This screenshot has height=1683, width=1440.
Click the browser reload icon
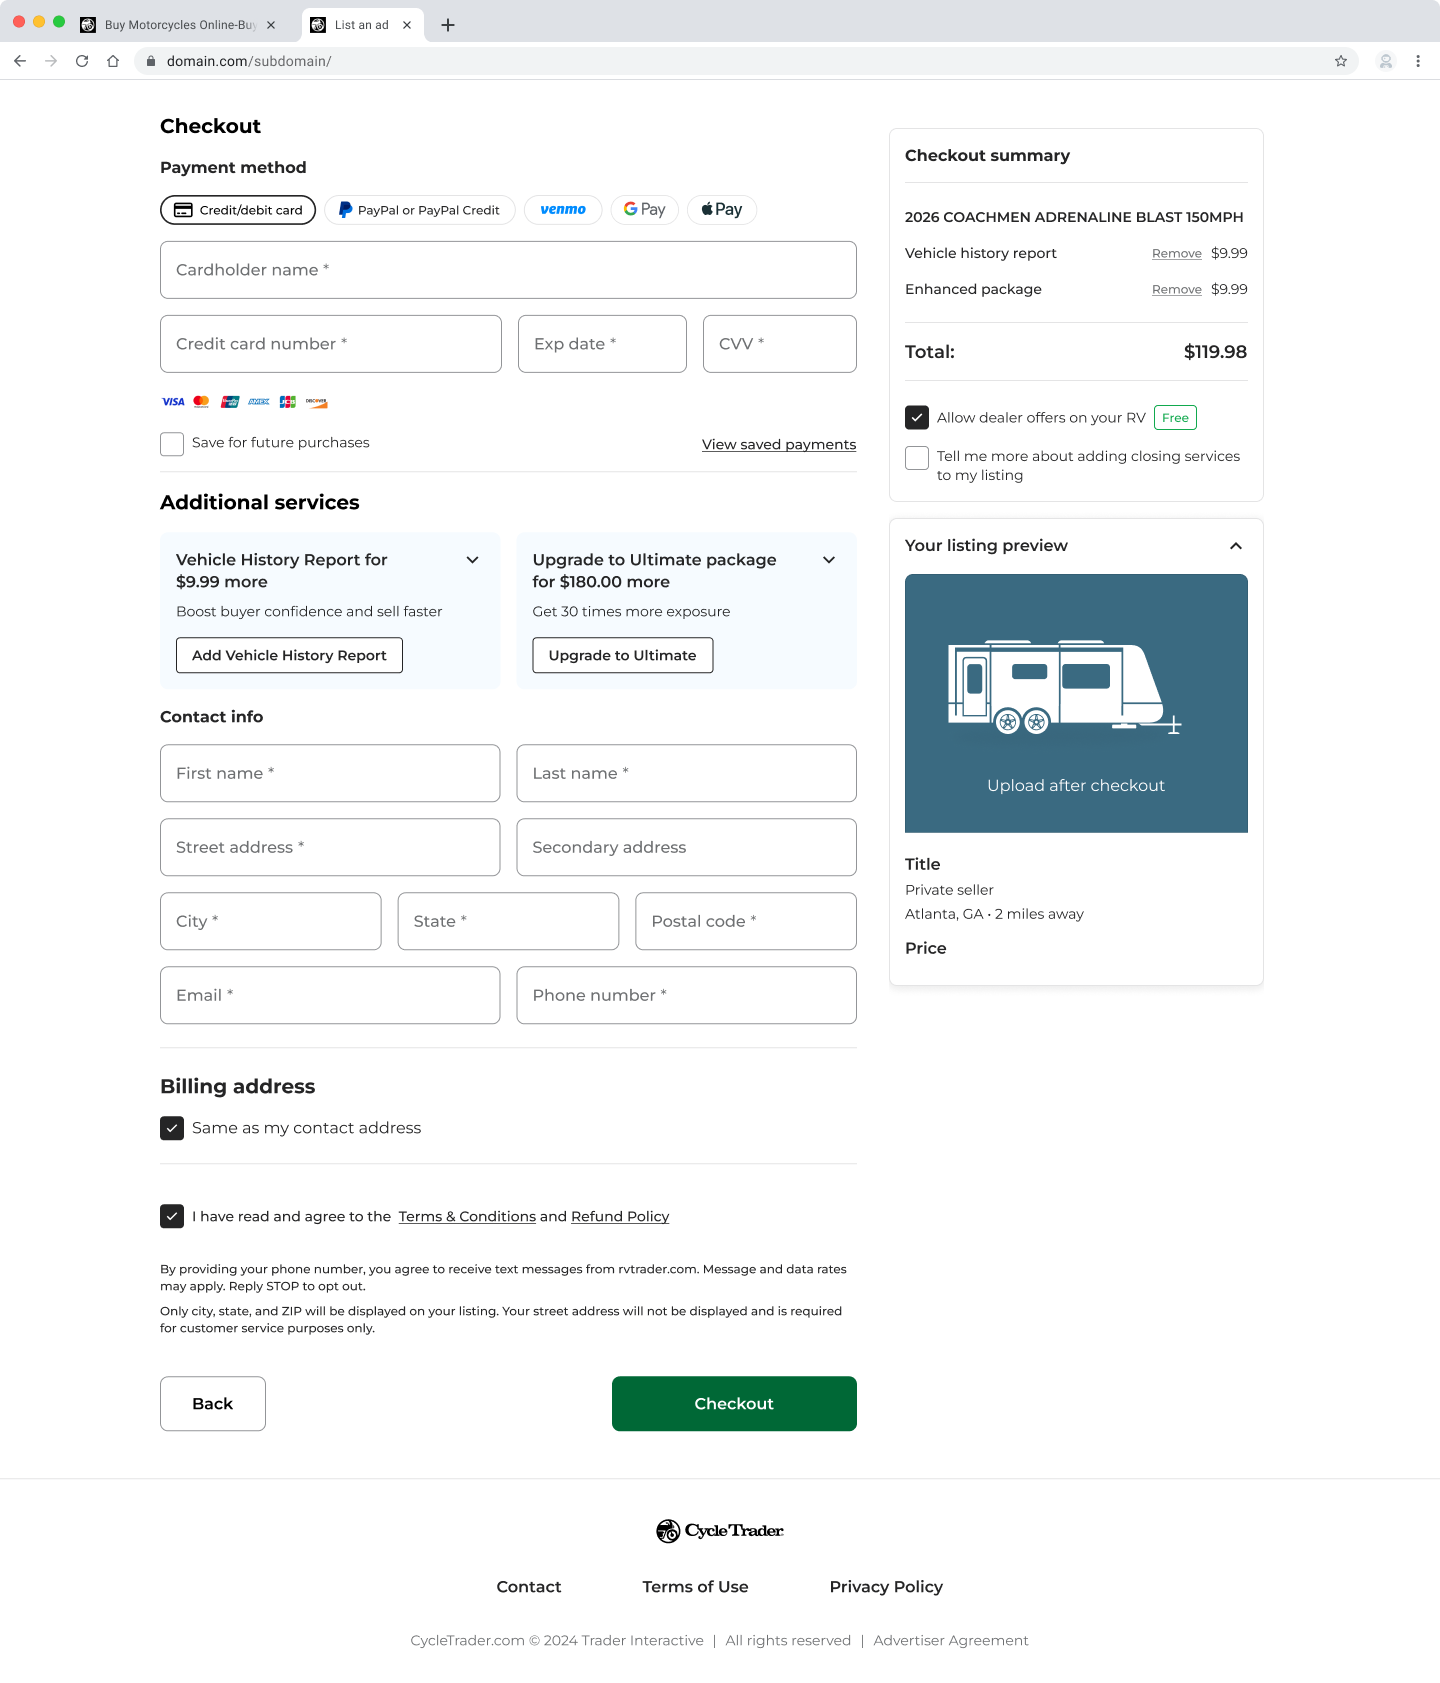click(82, 61)
